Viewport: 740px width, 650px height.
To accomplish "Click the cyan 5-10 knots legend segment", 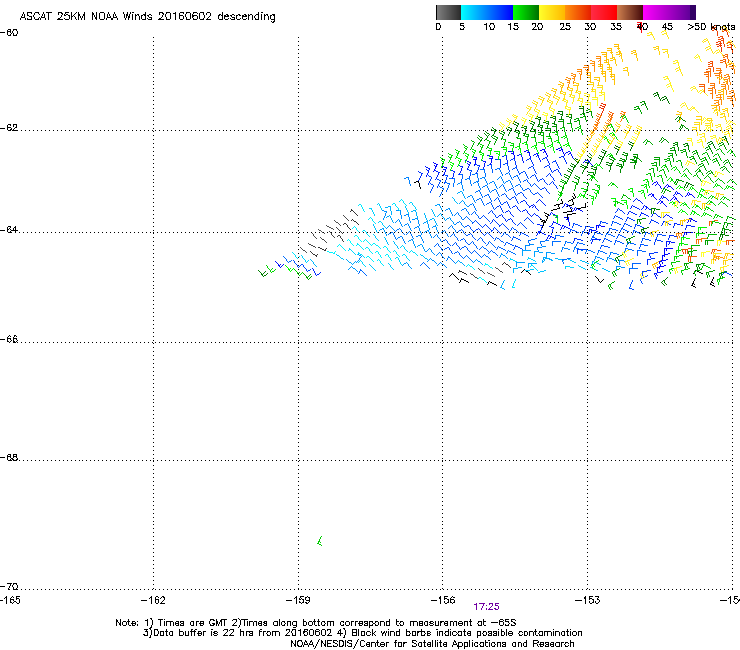I will (474, 12).
